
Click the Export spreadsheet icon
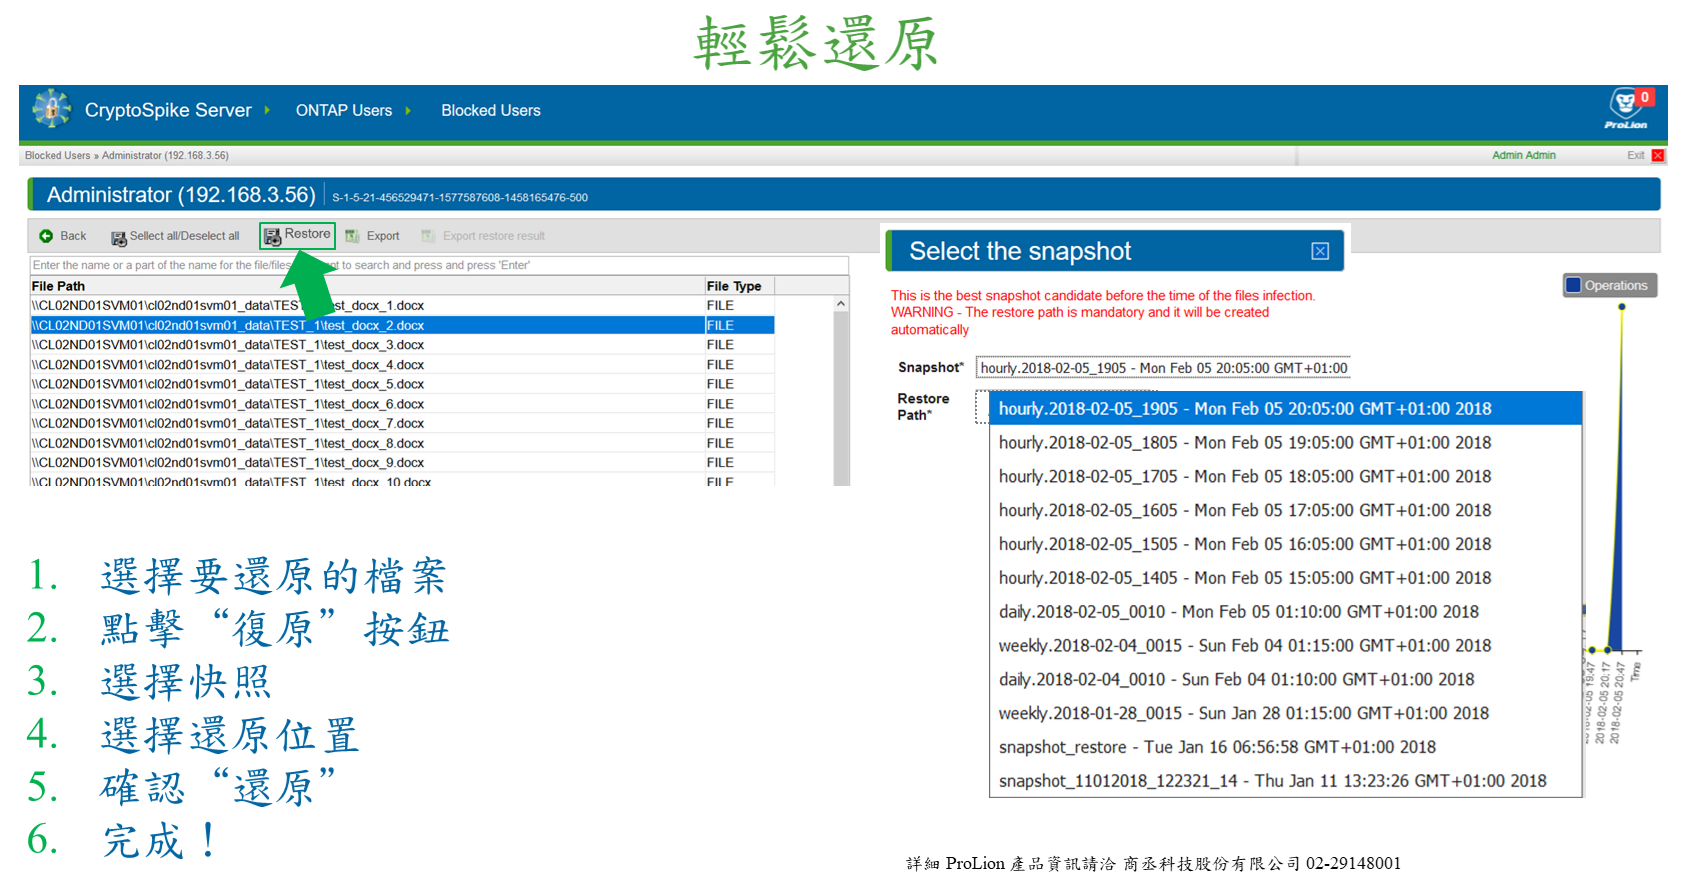352,236
